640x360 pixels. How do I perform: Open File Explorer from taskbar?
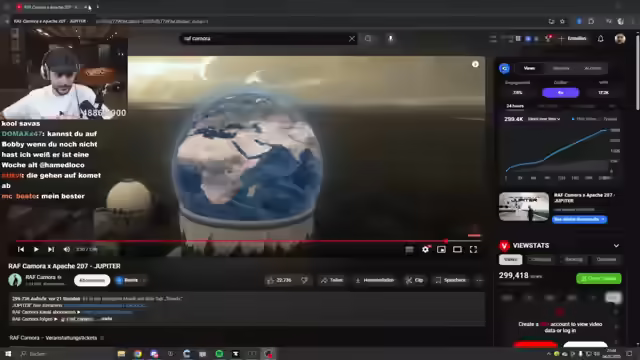click(x=121, y=354)
